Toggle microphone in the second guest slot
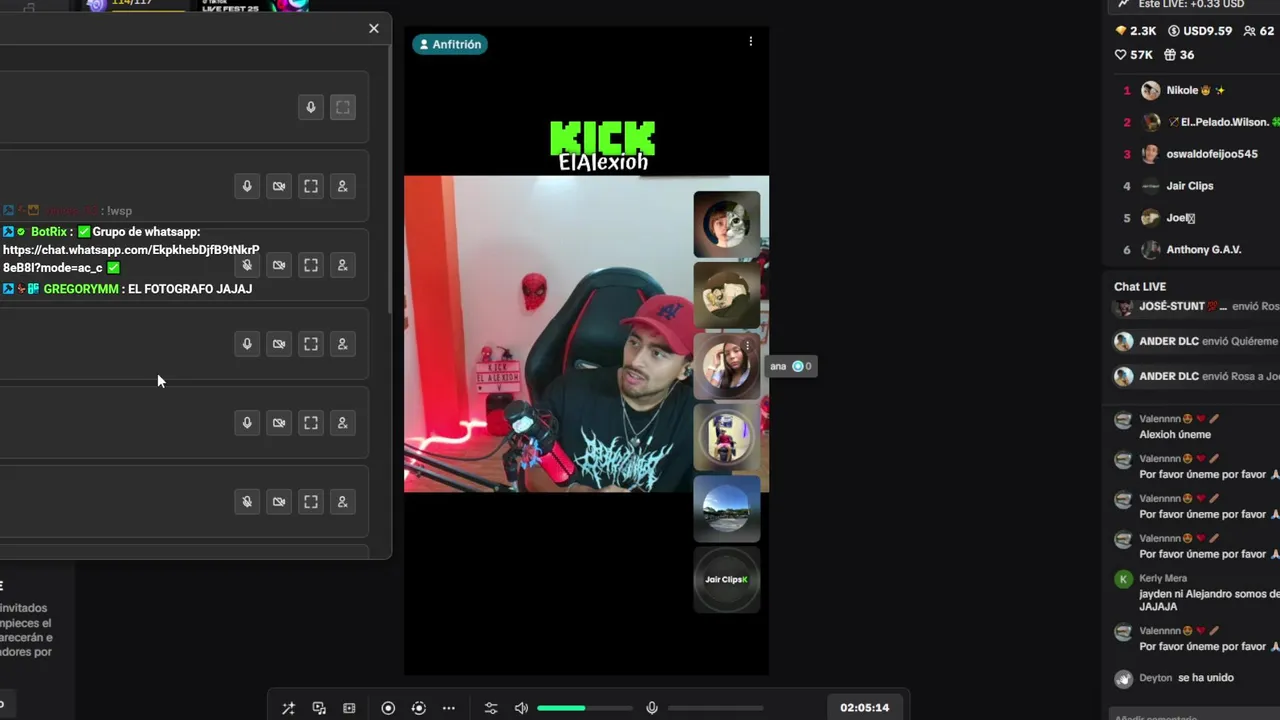Image resolution: width=1280 pixels, height=720 pixels. [x=247, y=186]
